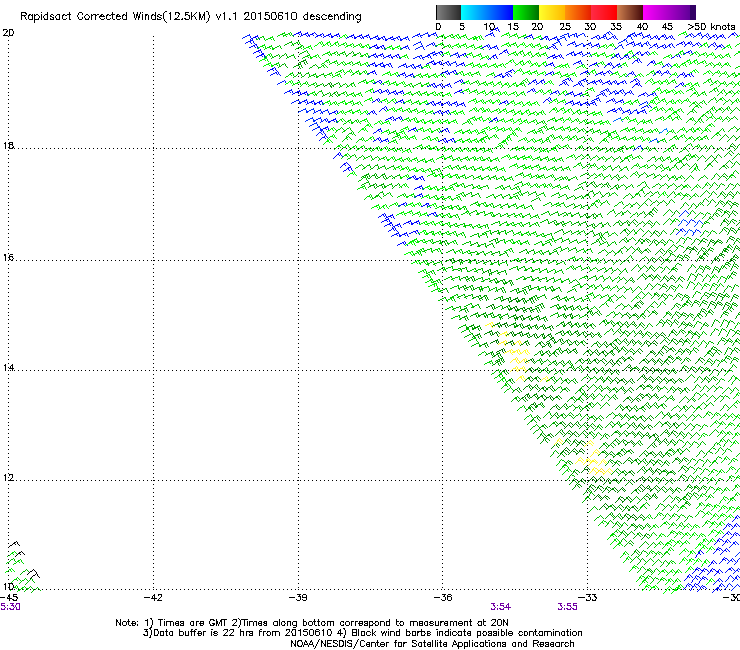Select the yellow 20-25 knots color bar segment

(x=552, y=12)
